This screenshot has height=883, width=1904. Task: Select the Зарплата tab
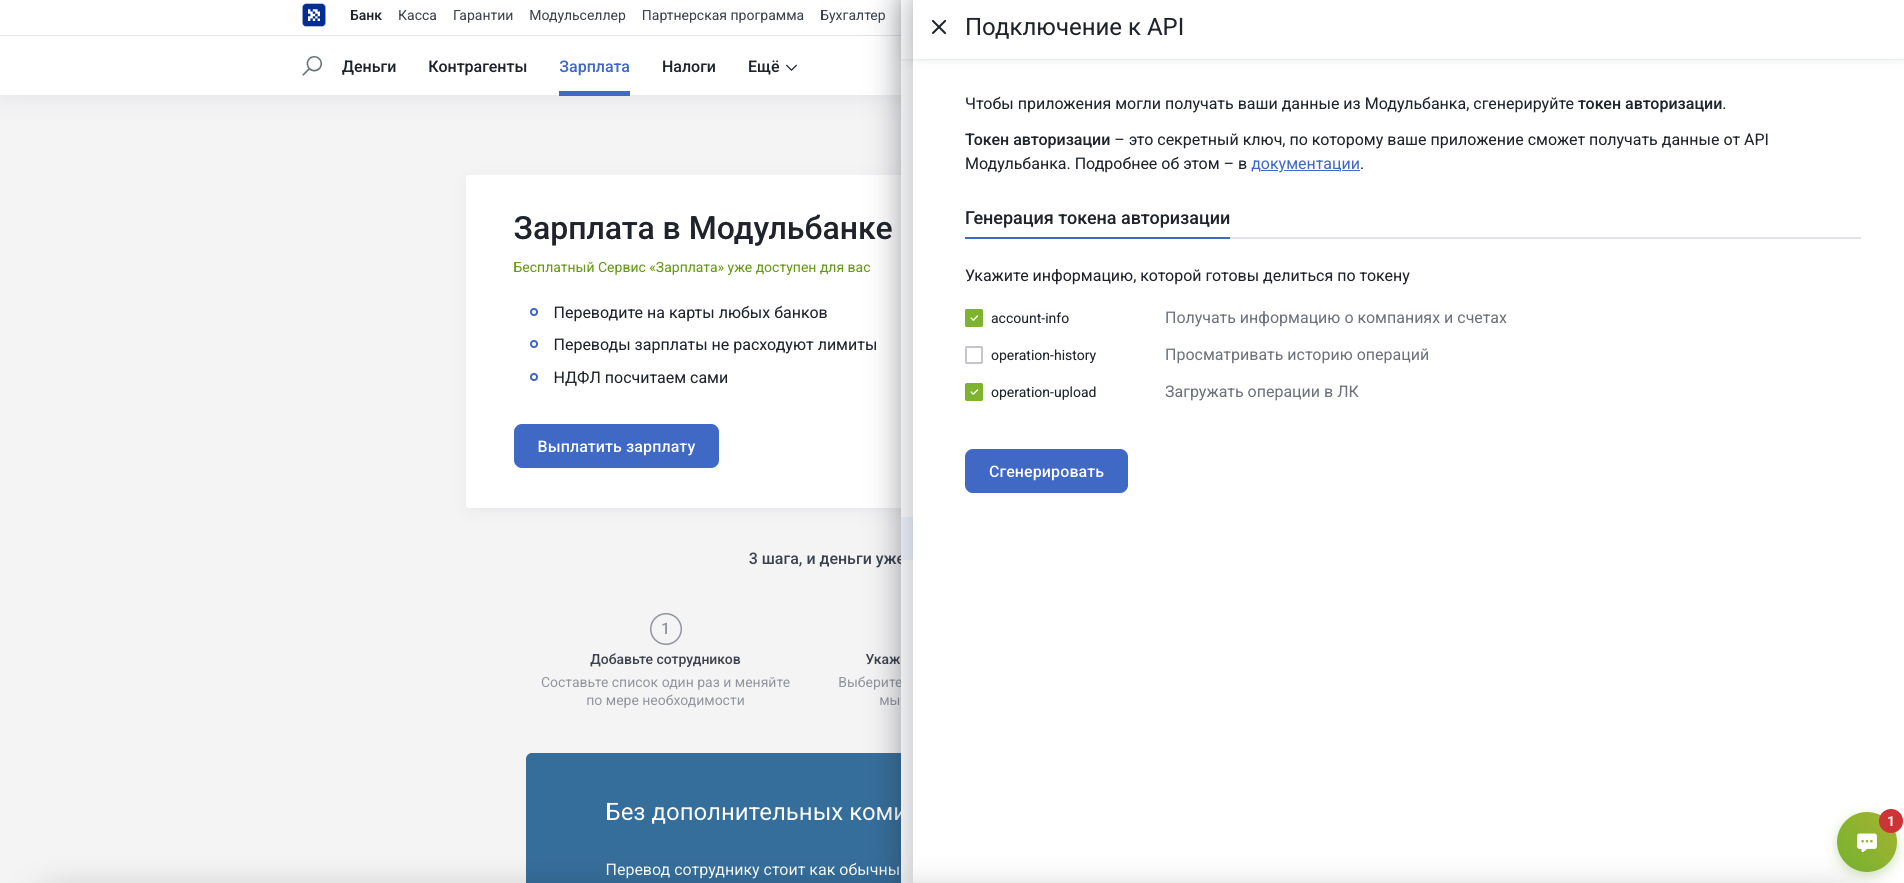[594, 67]
